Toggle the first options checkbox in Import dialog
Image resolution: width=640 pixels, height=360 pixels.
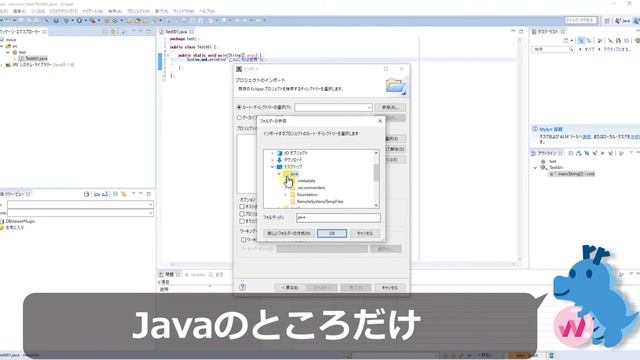(242, 207)
